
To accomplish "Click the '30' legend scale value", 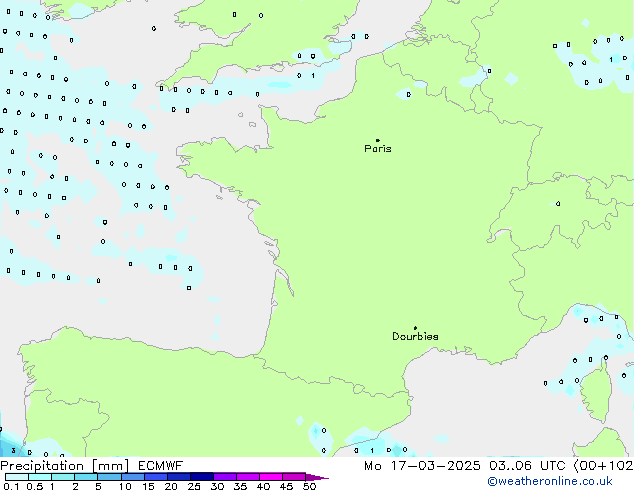I will pos(217,486).
